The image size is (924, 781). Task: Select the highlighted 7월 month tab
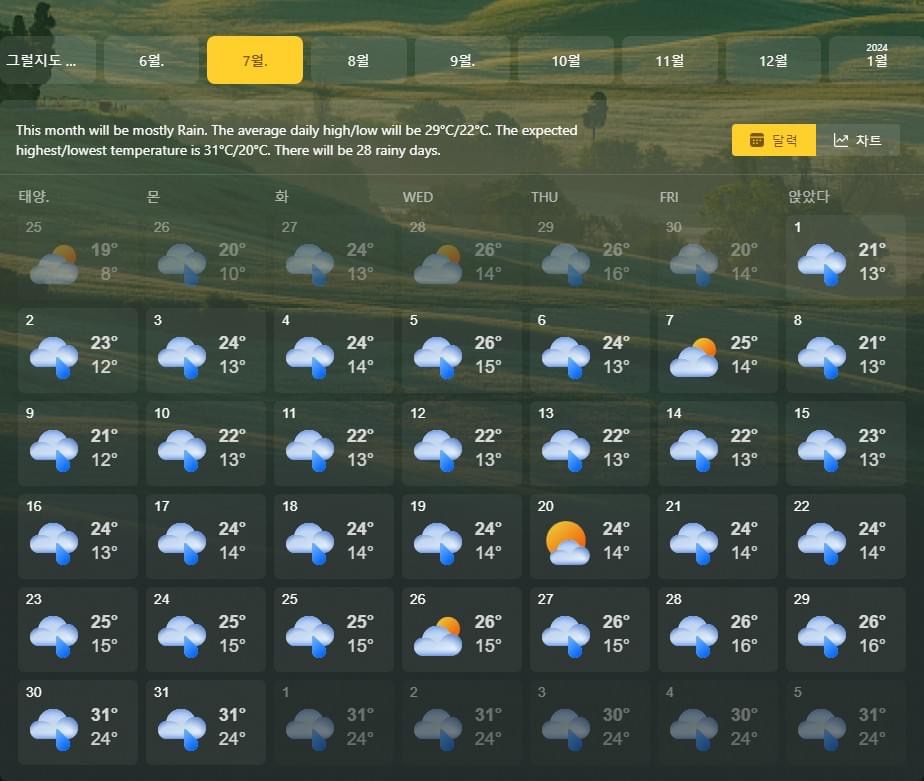click(x=255, y=60)
